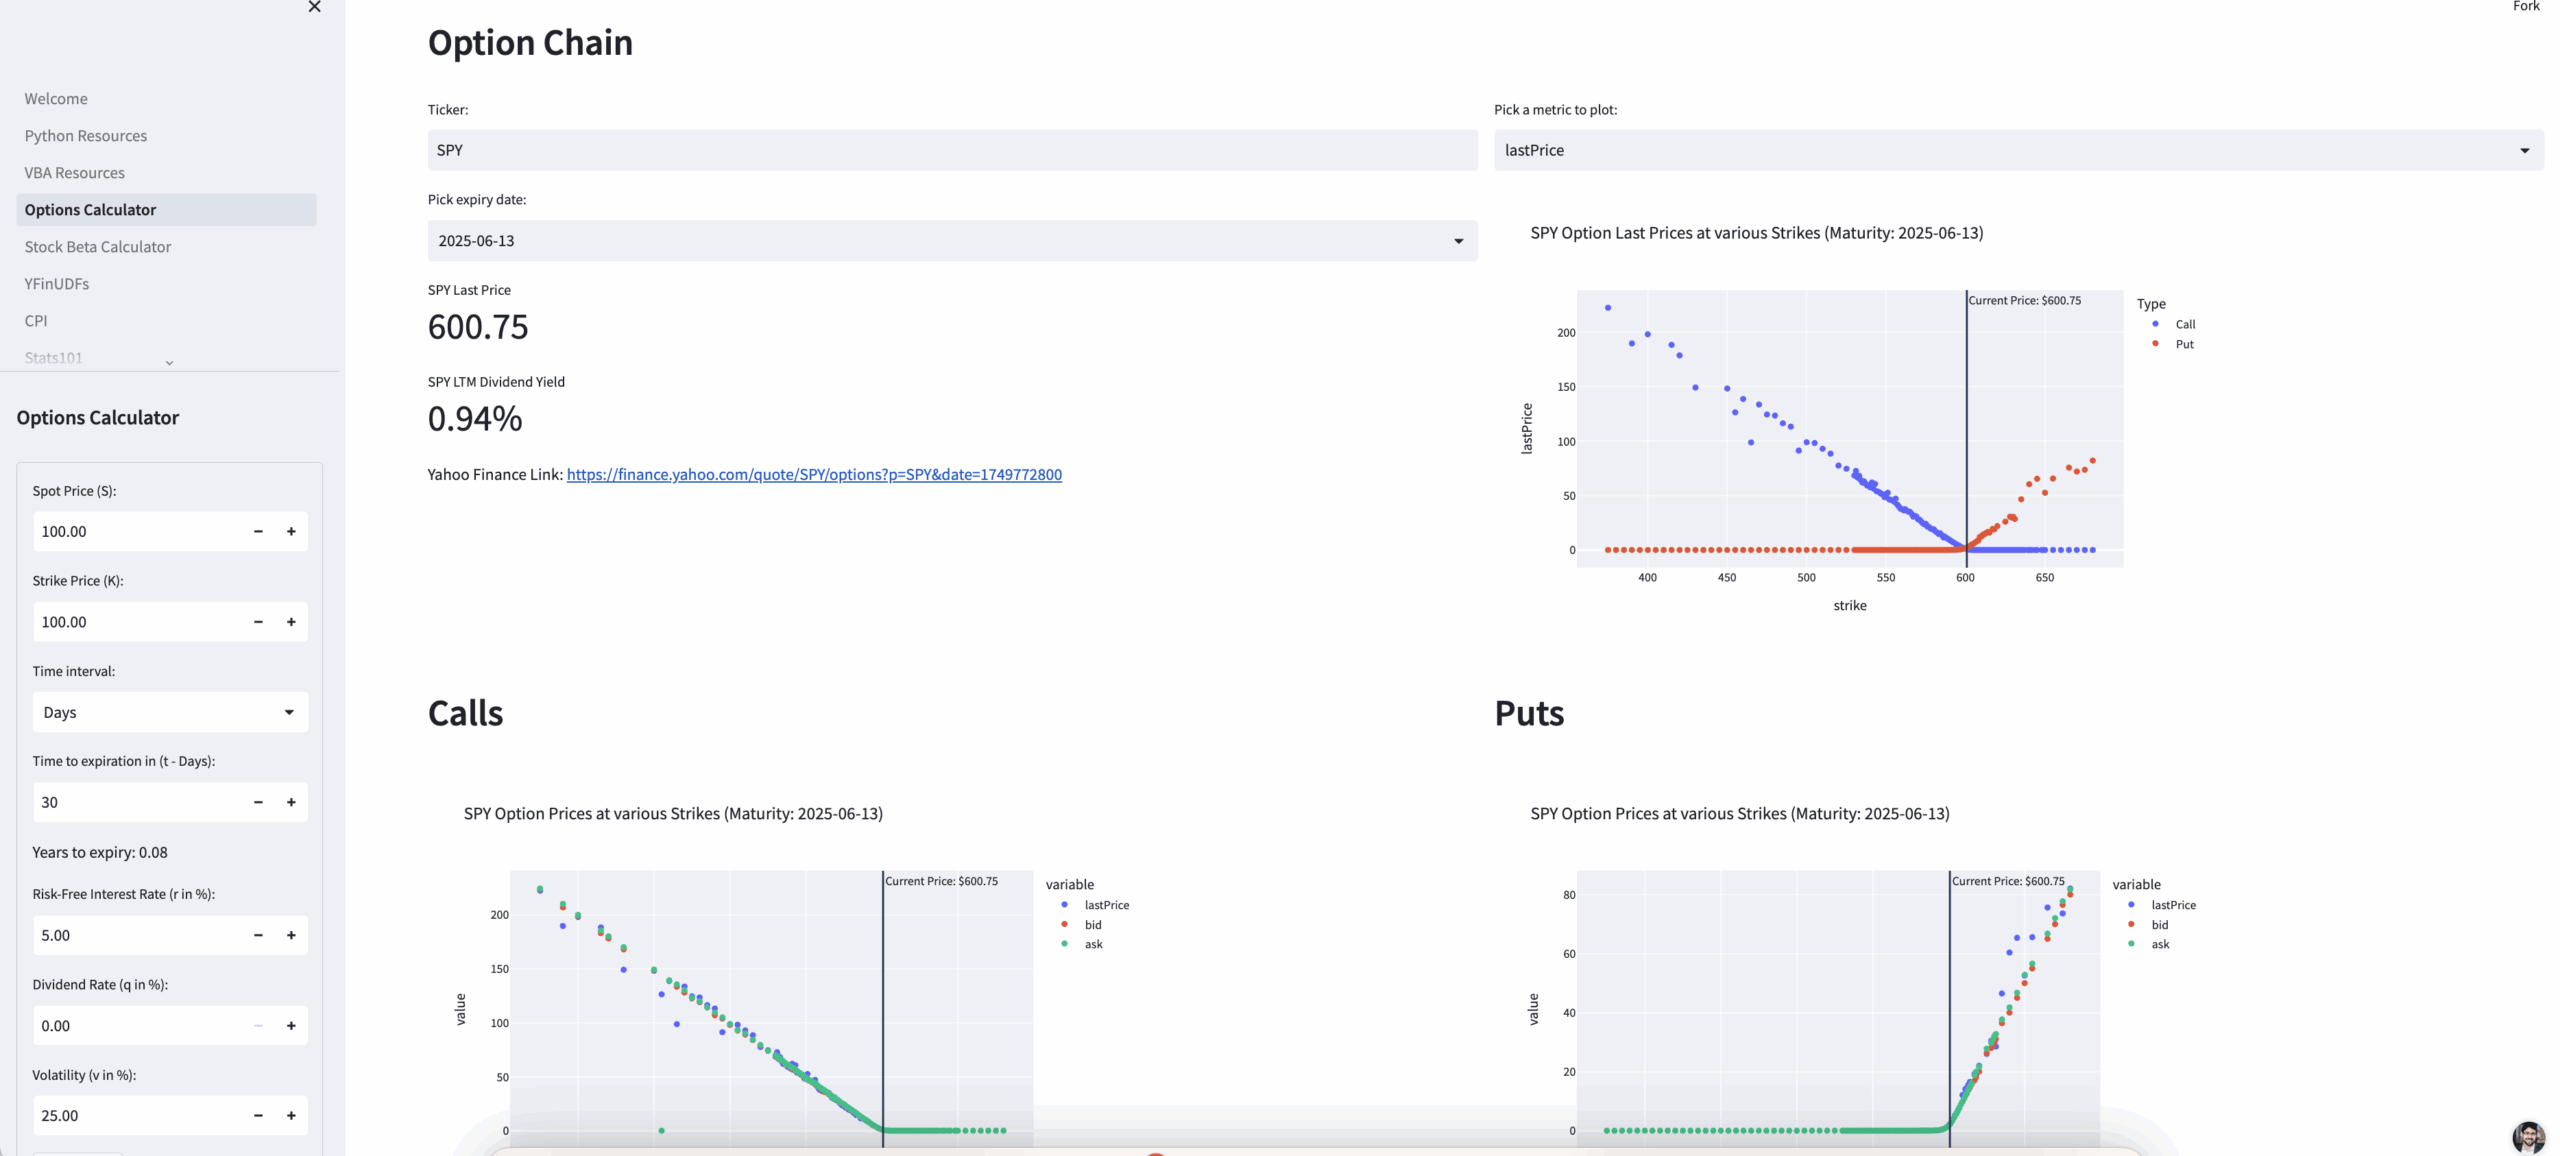
Task: Toggle ask series in Puts chart legend
Action: coord(2159,944)
